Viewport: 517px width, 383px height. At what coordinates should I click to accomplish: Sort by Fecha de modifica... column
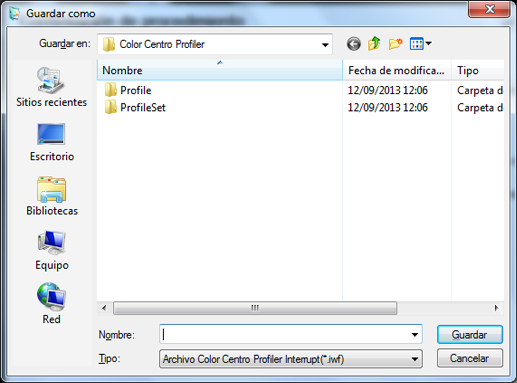[x=397, y=70]
